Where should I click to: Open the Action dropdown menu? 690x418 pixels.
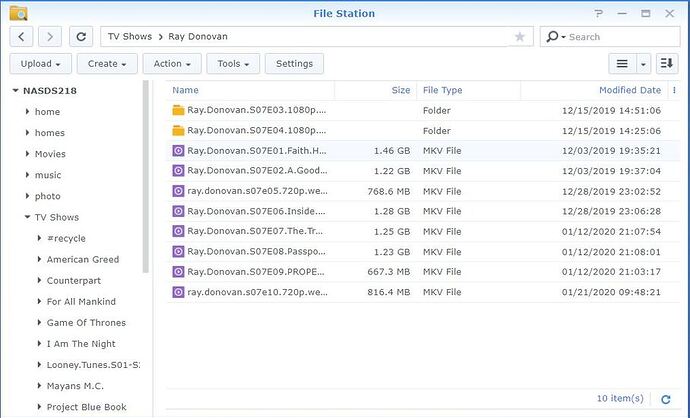pyautogui.click(x=172, y=64)
